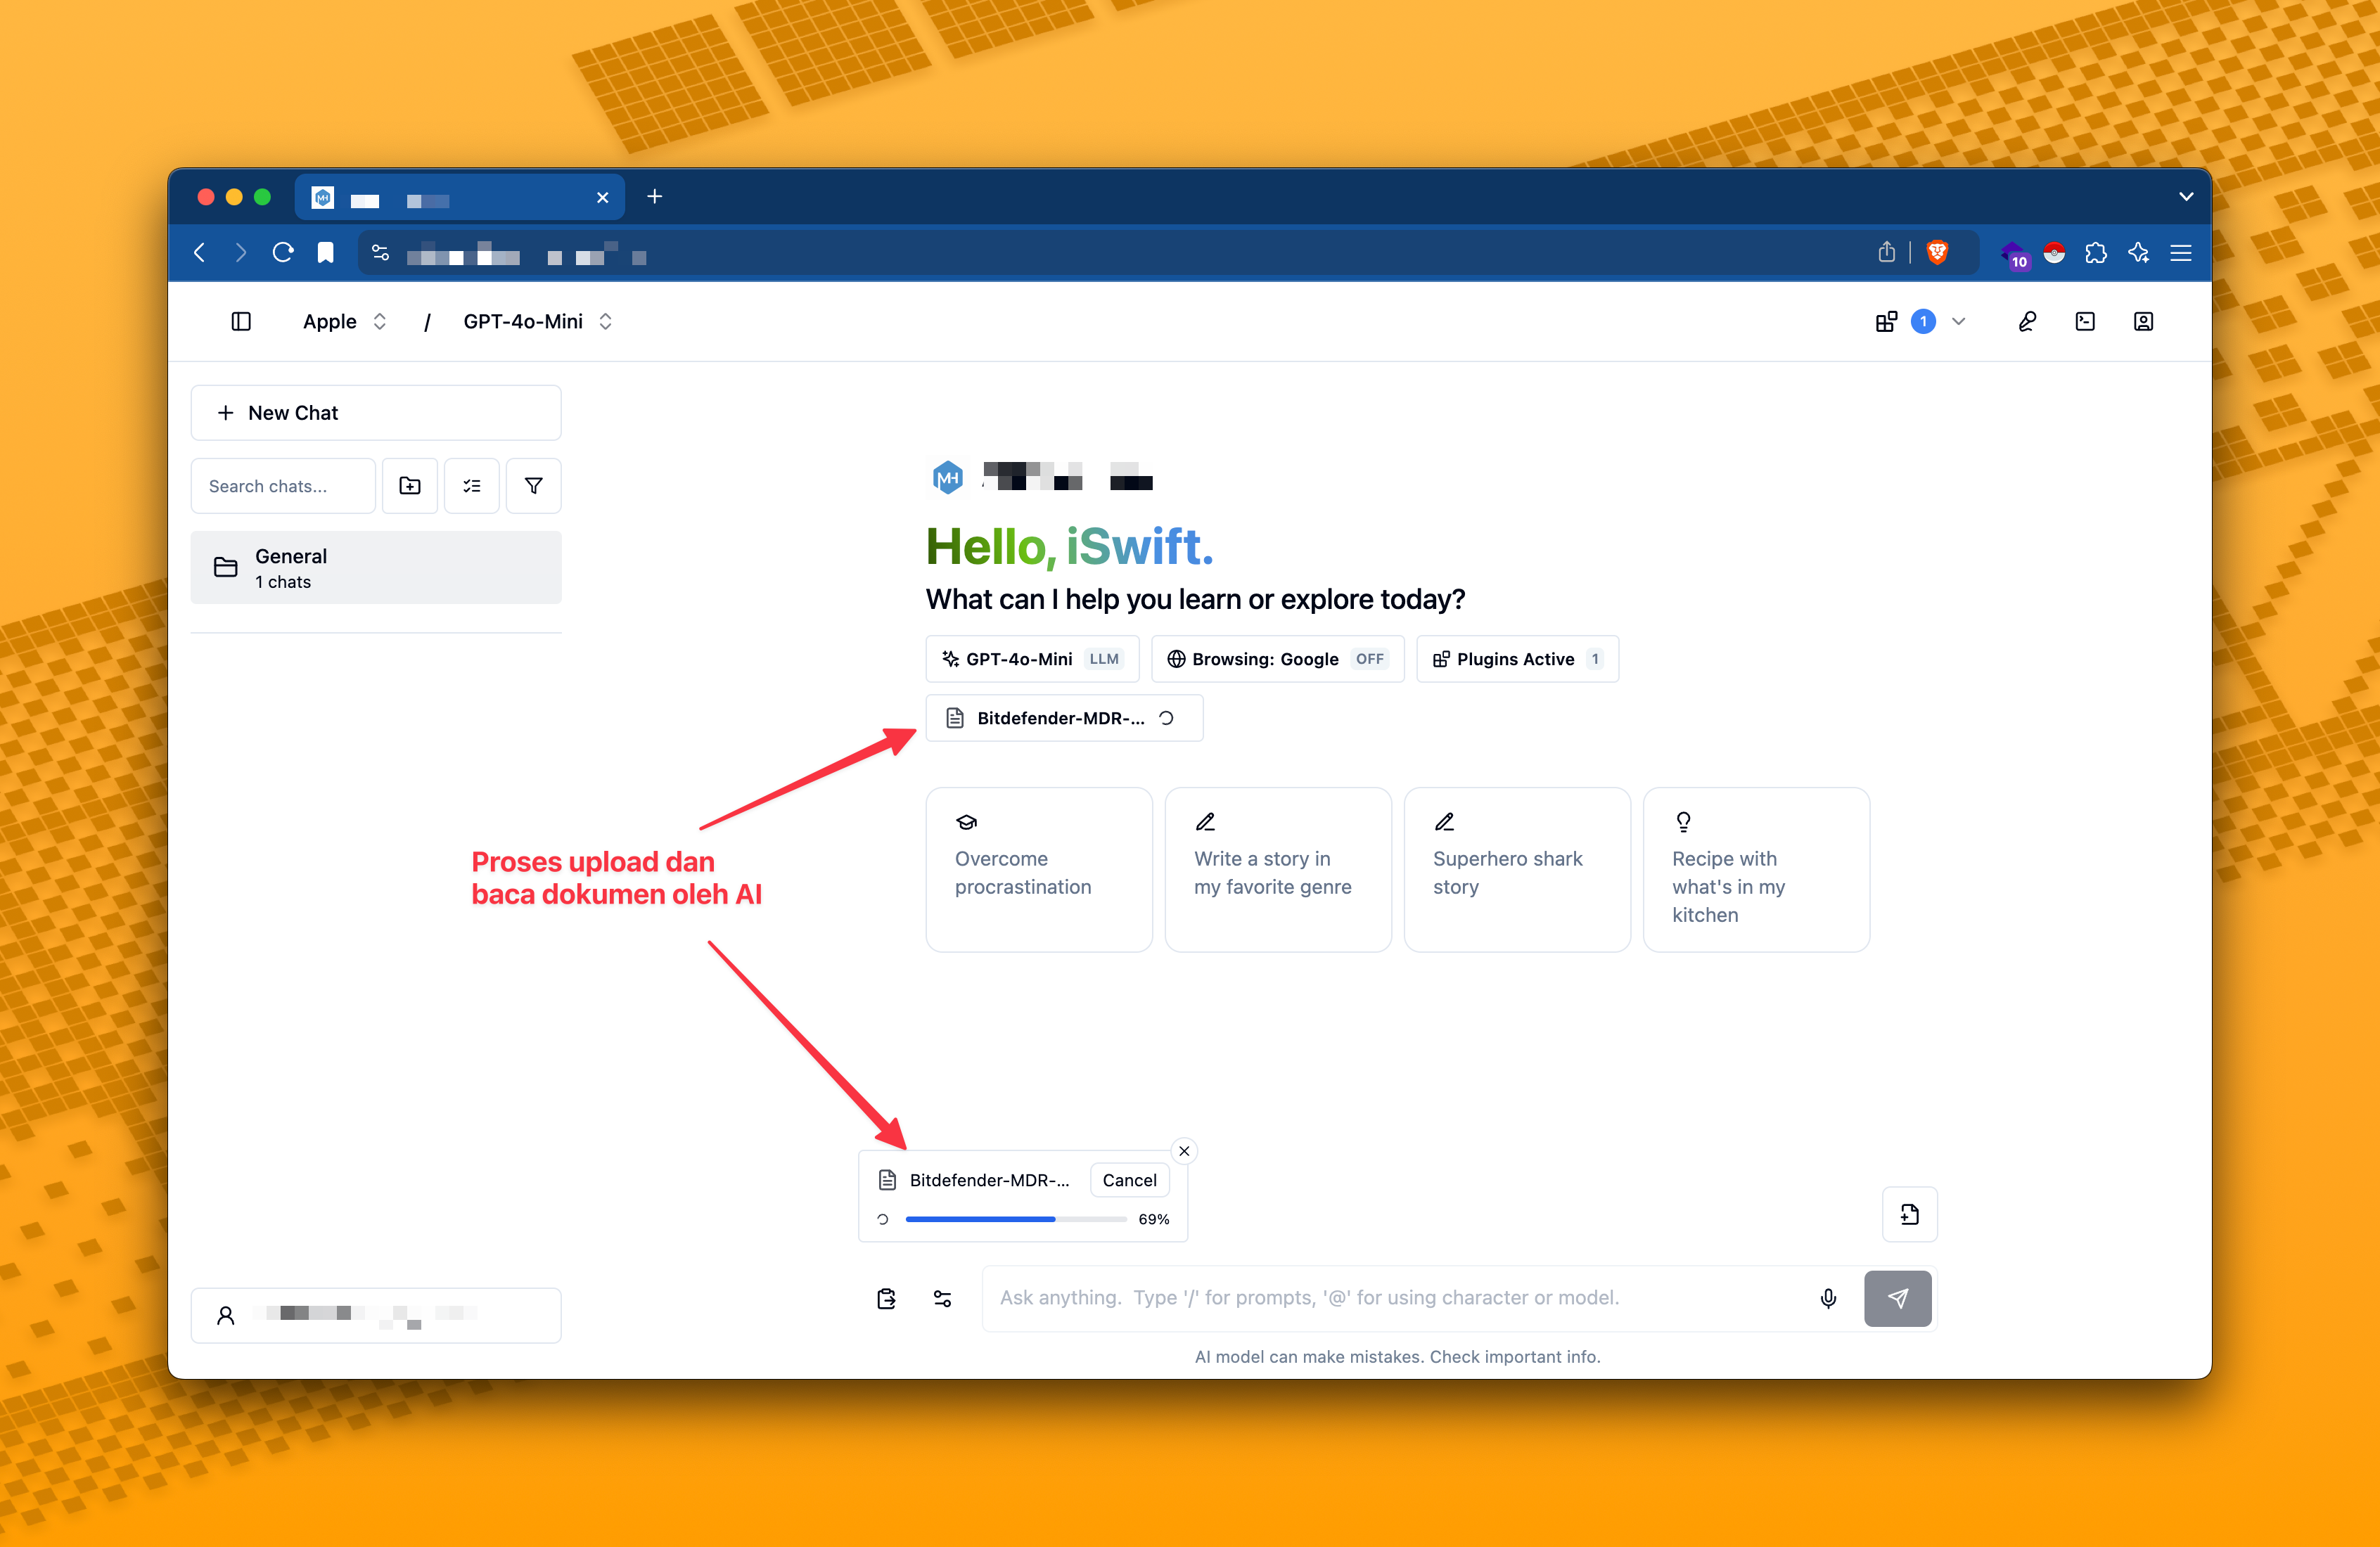Open the attach file icon by input

click(x=886, y=1298)
